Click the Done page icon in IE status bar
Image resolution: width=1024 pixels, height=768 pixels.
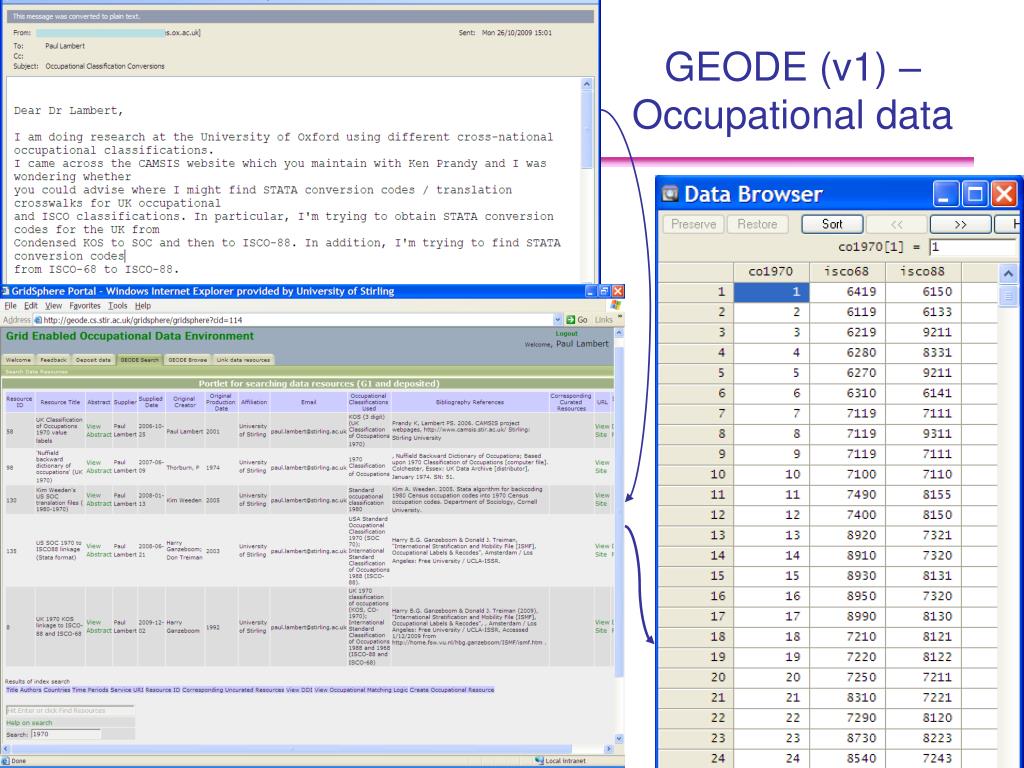[x=6, y=761]
